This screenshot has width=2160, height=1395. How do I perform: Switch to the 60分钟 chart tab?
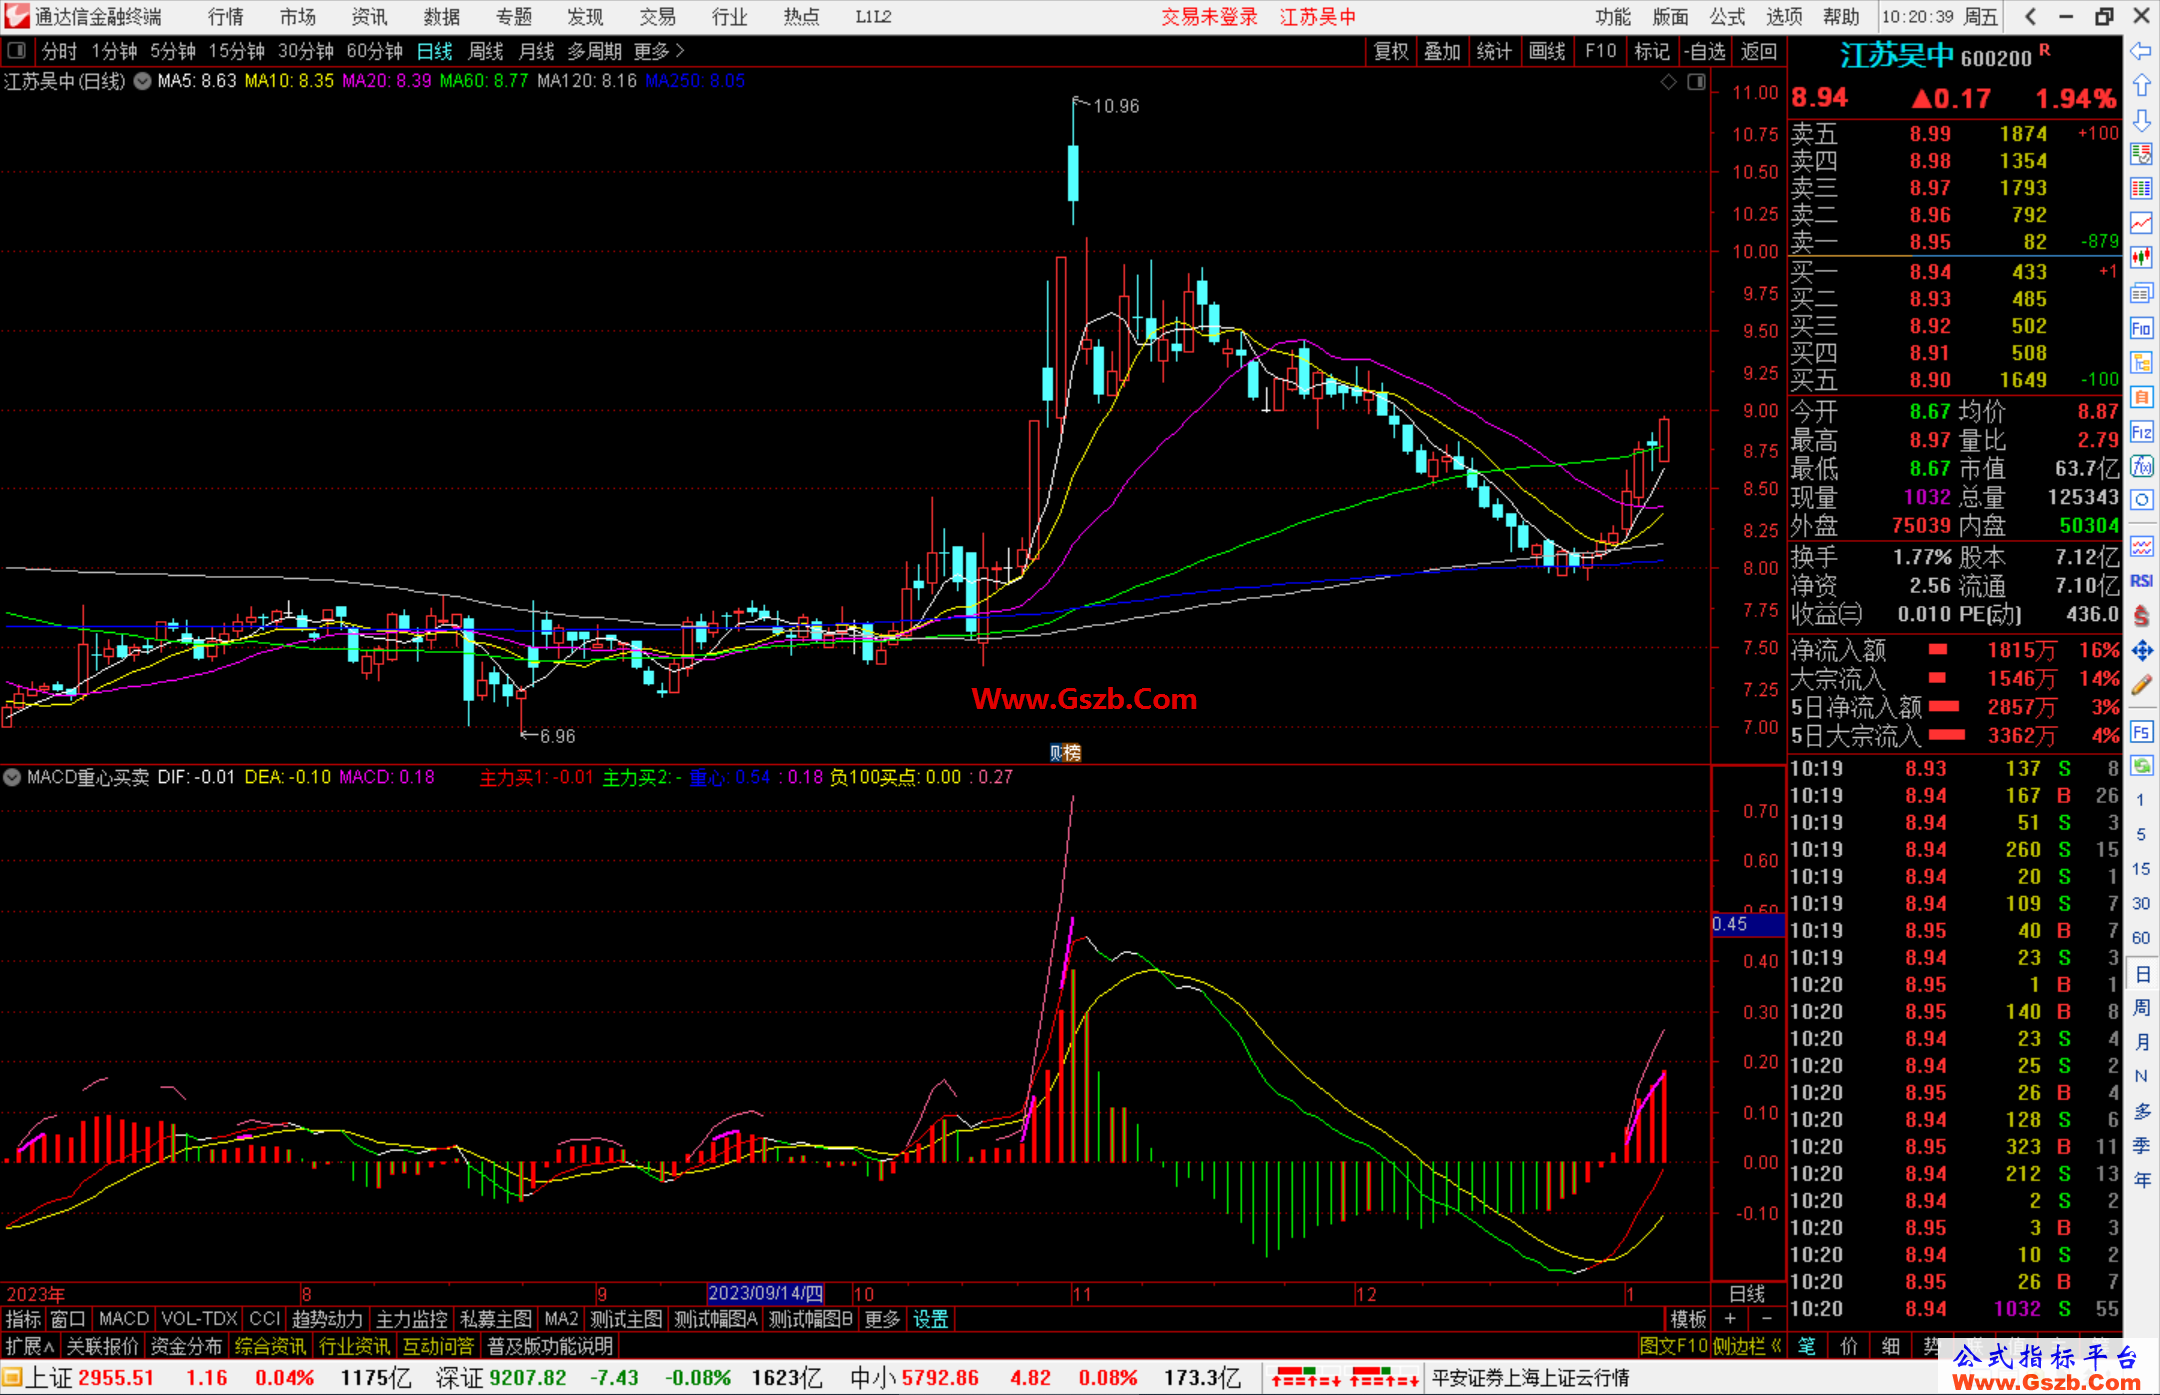click(374, 51)
